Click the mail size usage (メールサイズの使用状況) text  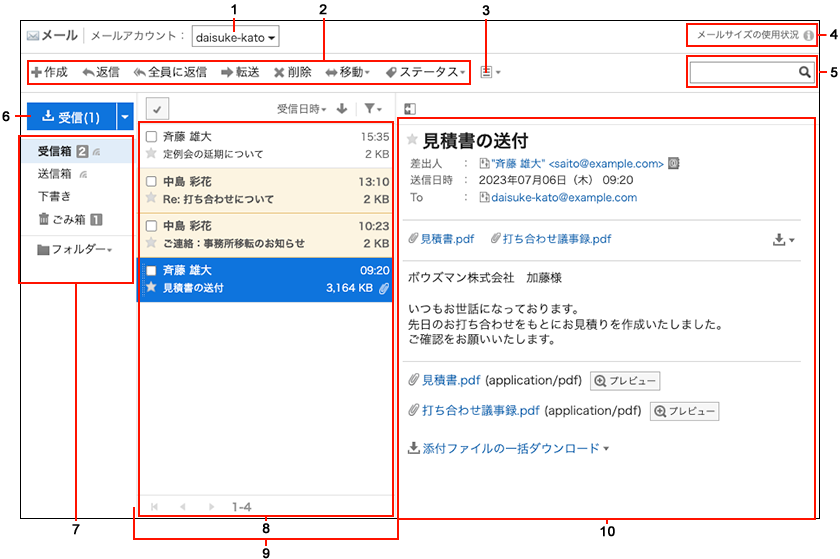tap(747, 35)
